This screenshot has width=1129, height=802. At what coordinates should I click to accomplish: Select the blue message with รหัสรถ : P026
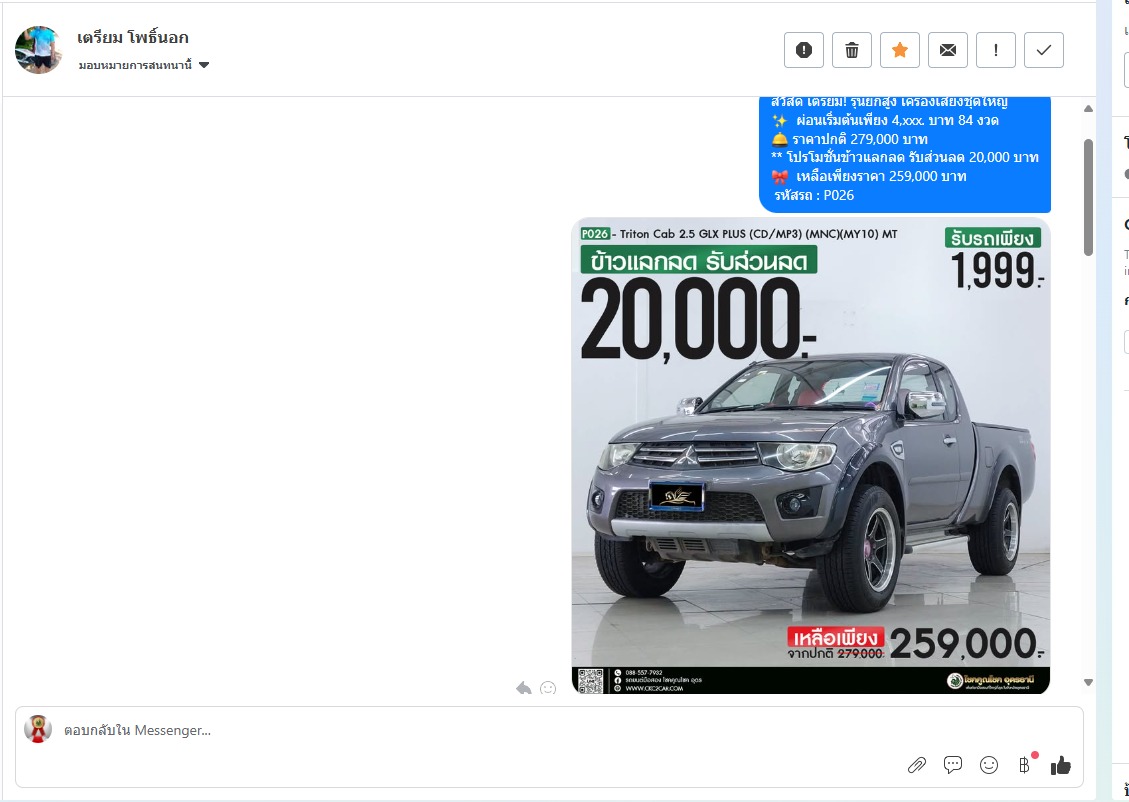click(905, 154)
